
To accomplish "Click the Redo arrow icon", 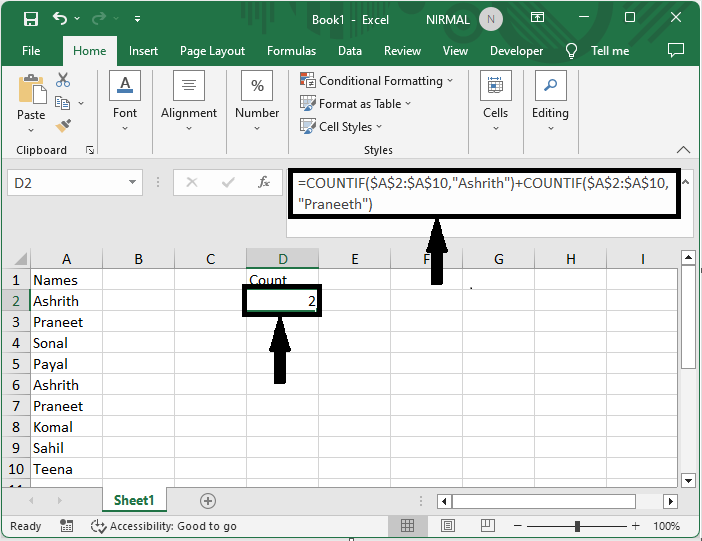I will click(x=98, y=18).
